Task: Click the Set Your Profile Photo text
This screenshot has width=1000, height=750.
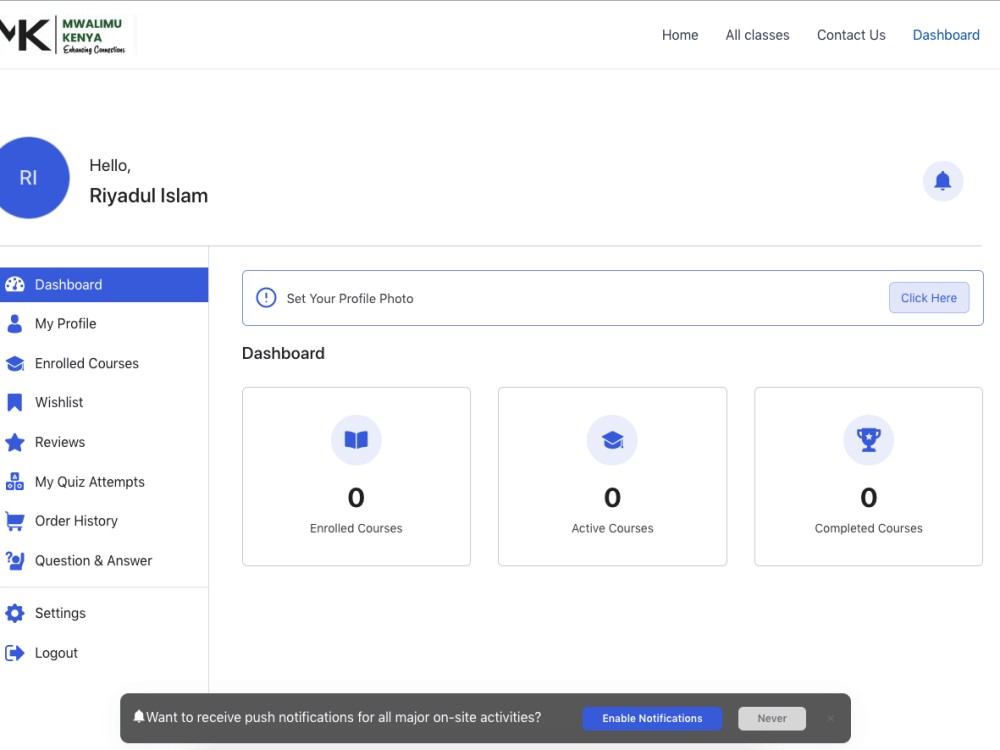Action: tap(349, 298)
